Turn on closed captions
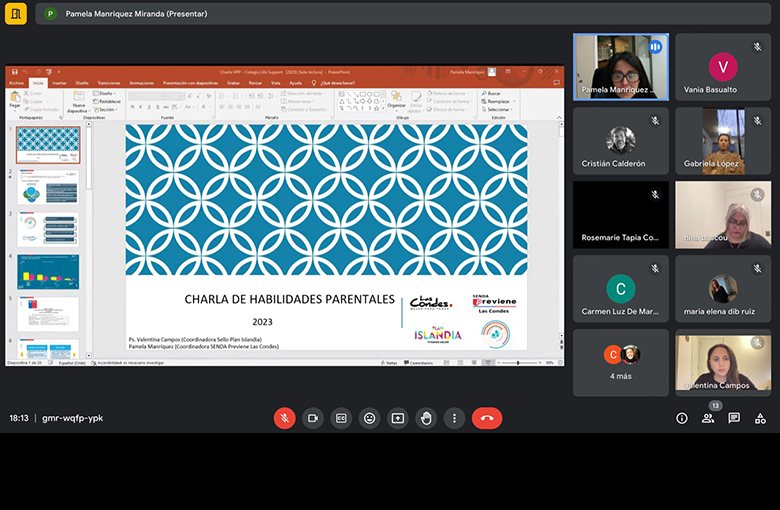The height and width of the screenshot is (510, 780). tap(341, 418)
